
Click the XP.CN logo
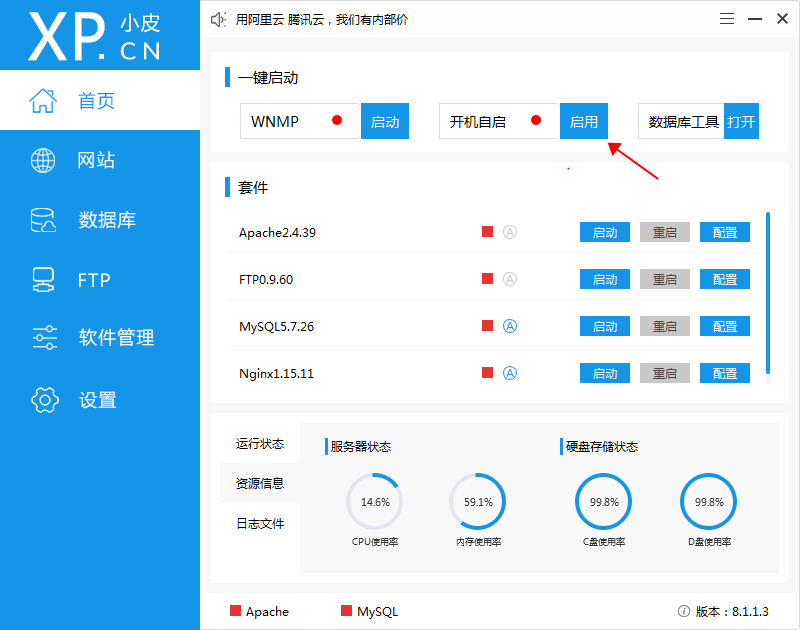coord(94,36)
